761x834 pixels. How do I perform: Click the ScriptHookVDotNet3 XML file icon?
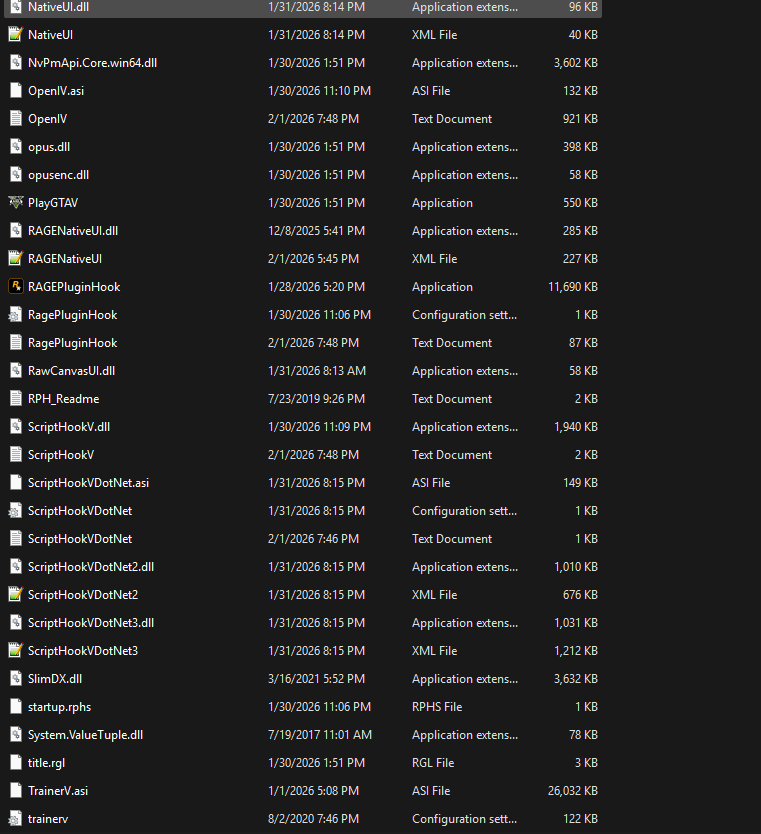[x=15, y=651]
